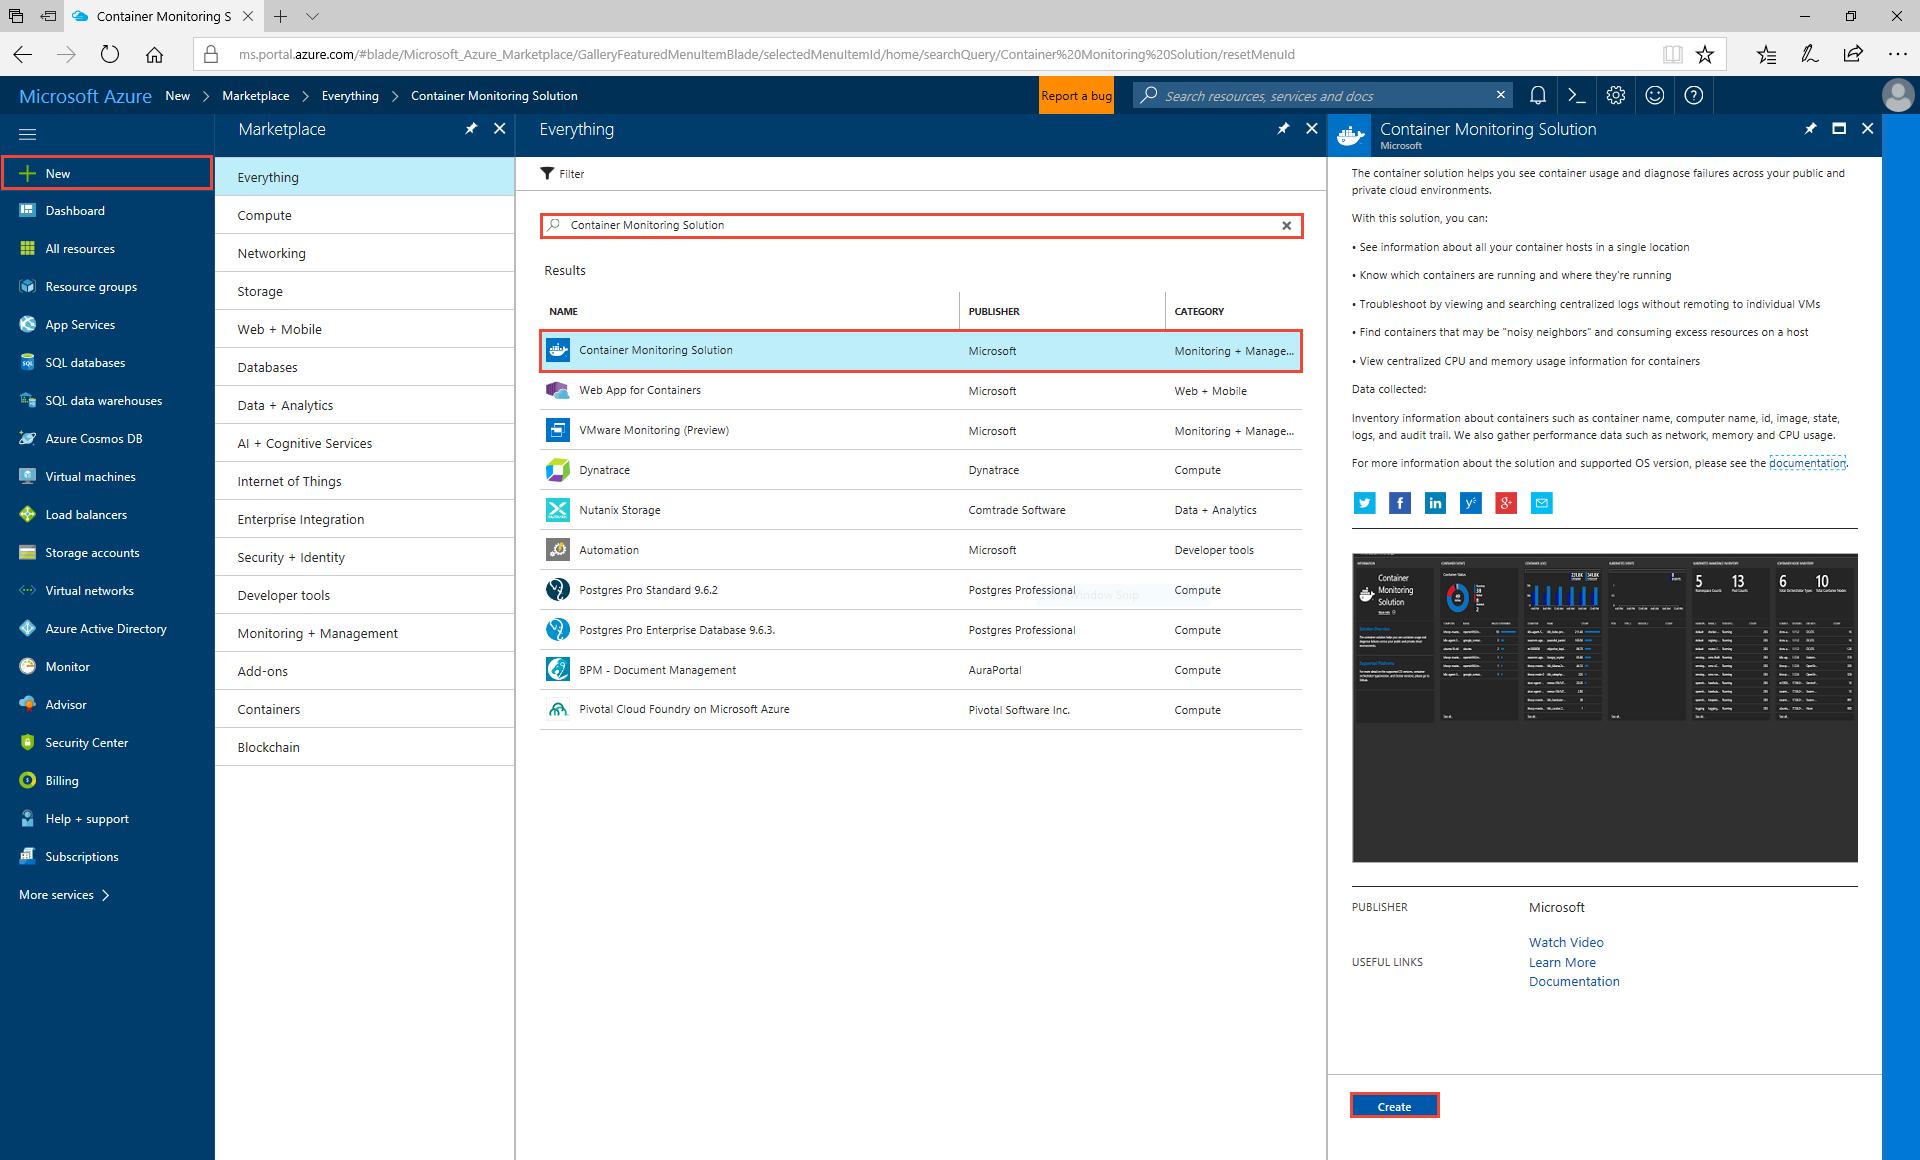Click the notifications bell icon
1920x1160 pixels.
pos(1537,95)
